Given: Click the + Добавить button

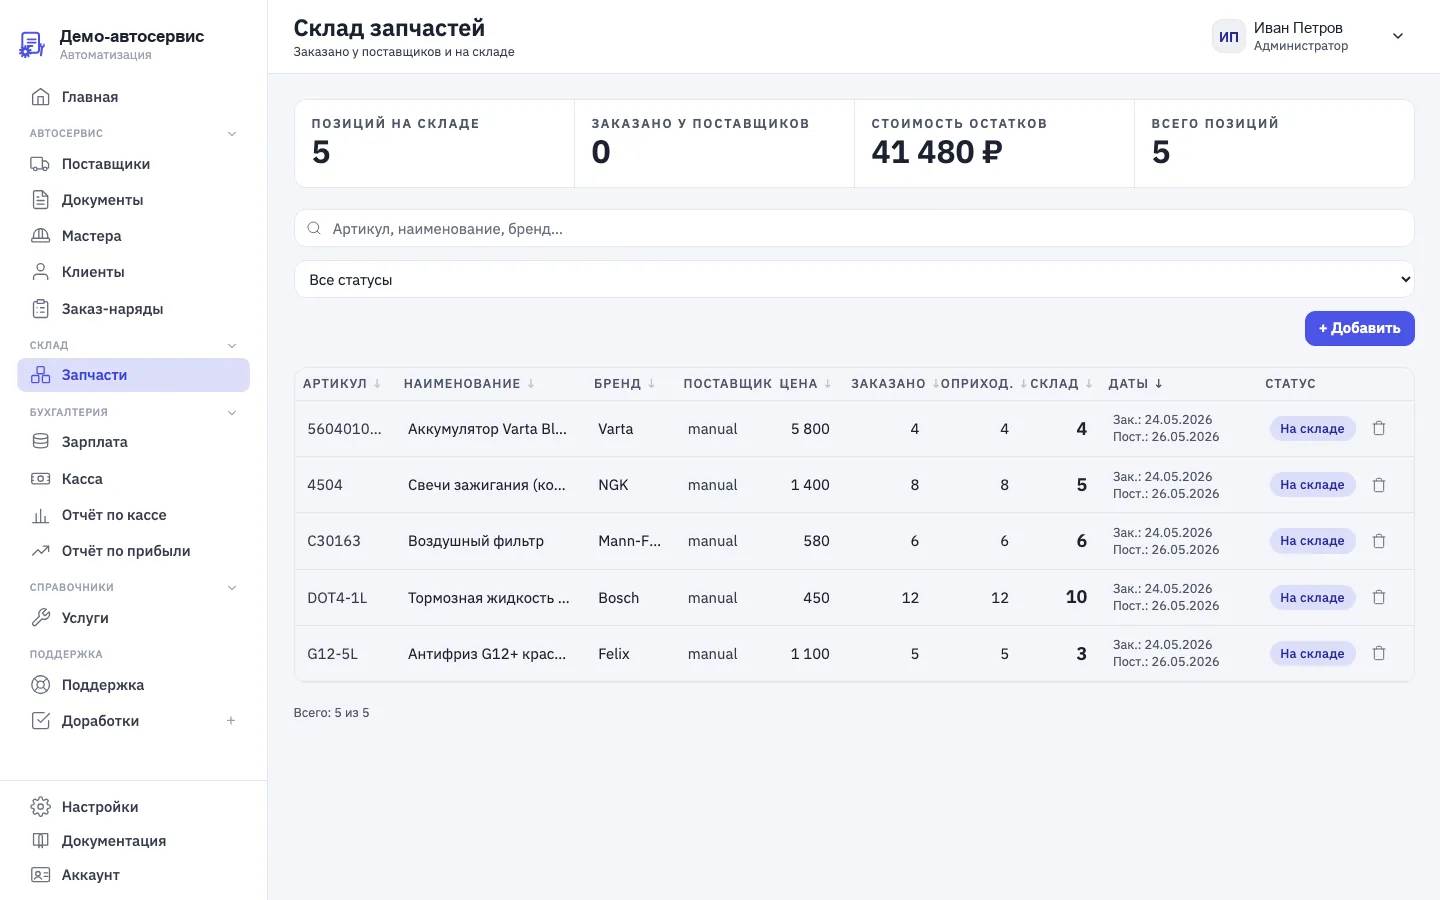Looking at the screenshot, I should (1359, 328).
